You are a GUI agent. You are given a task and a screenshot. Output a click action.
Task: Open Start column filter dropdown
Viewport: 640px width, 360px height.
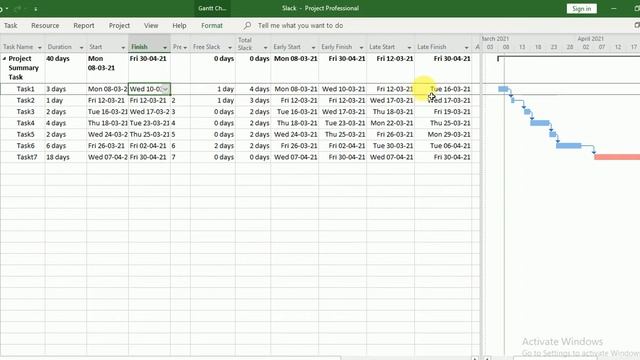click(123, 47)
